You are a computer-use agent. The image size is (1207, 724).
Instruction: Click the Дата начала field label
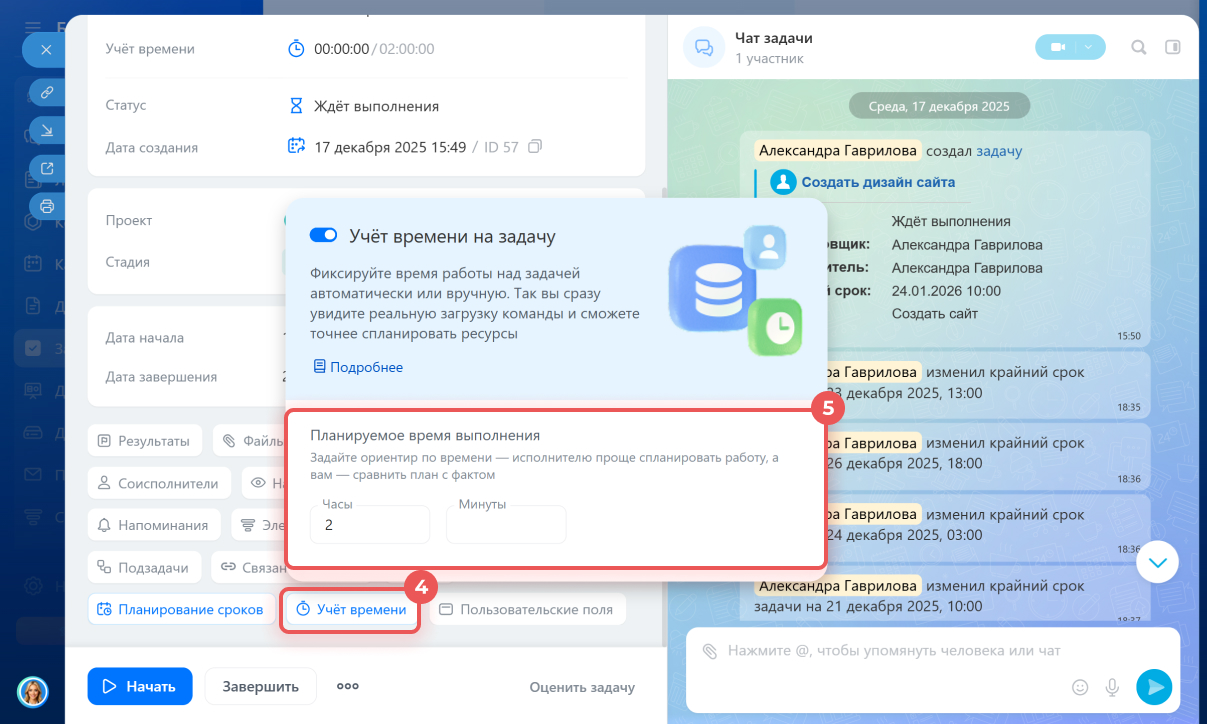(x=145, y=338)
